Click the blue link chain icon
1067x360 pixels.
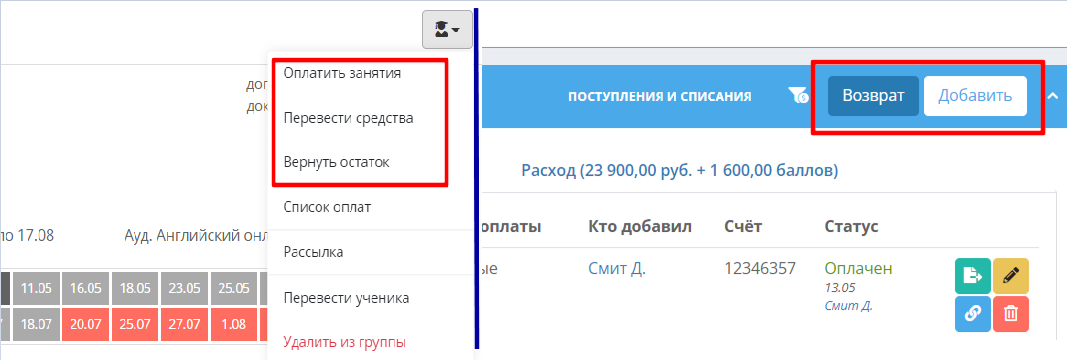click(x=973, y=314)
